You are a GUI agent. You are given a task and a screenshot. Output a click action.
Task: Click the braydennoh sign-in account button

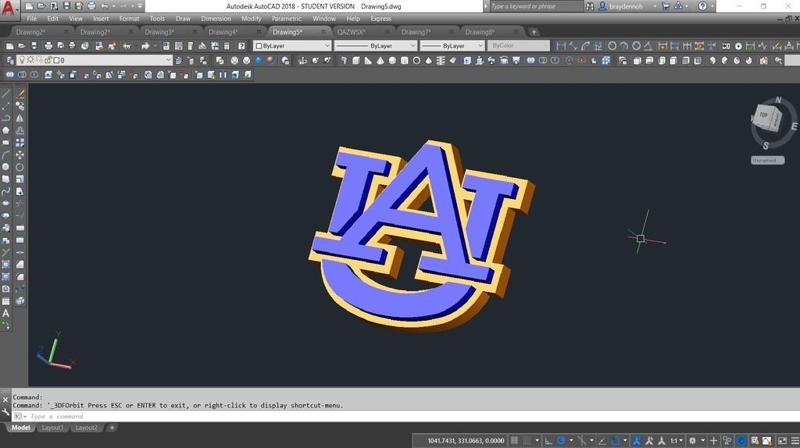(627, 7)
